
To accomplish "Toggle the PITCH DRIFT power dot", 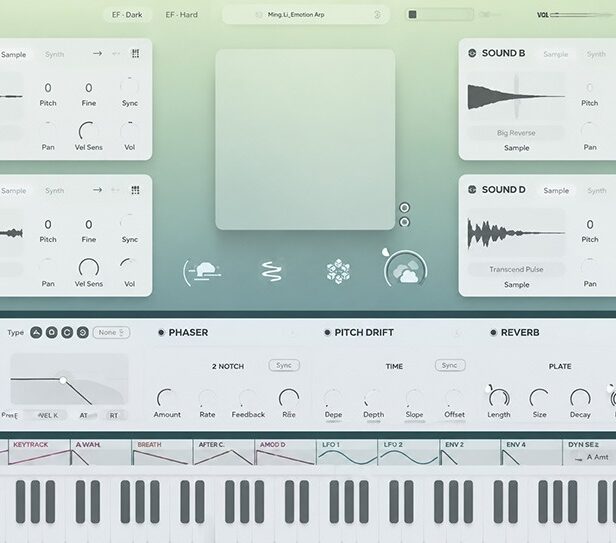I will (x=327, y=332).
